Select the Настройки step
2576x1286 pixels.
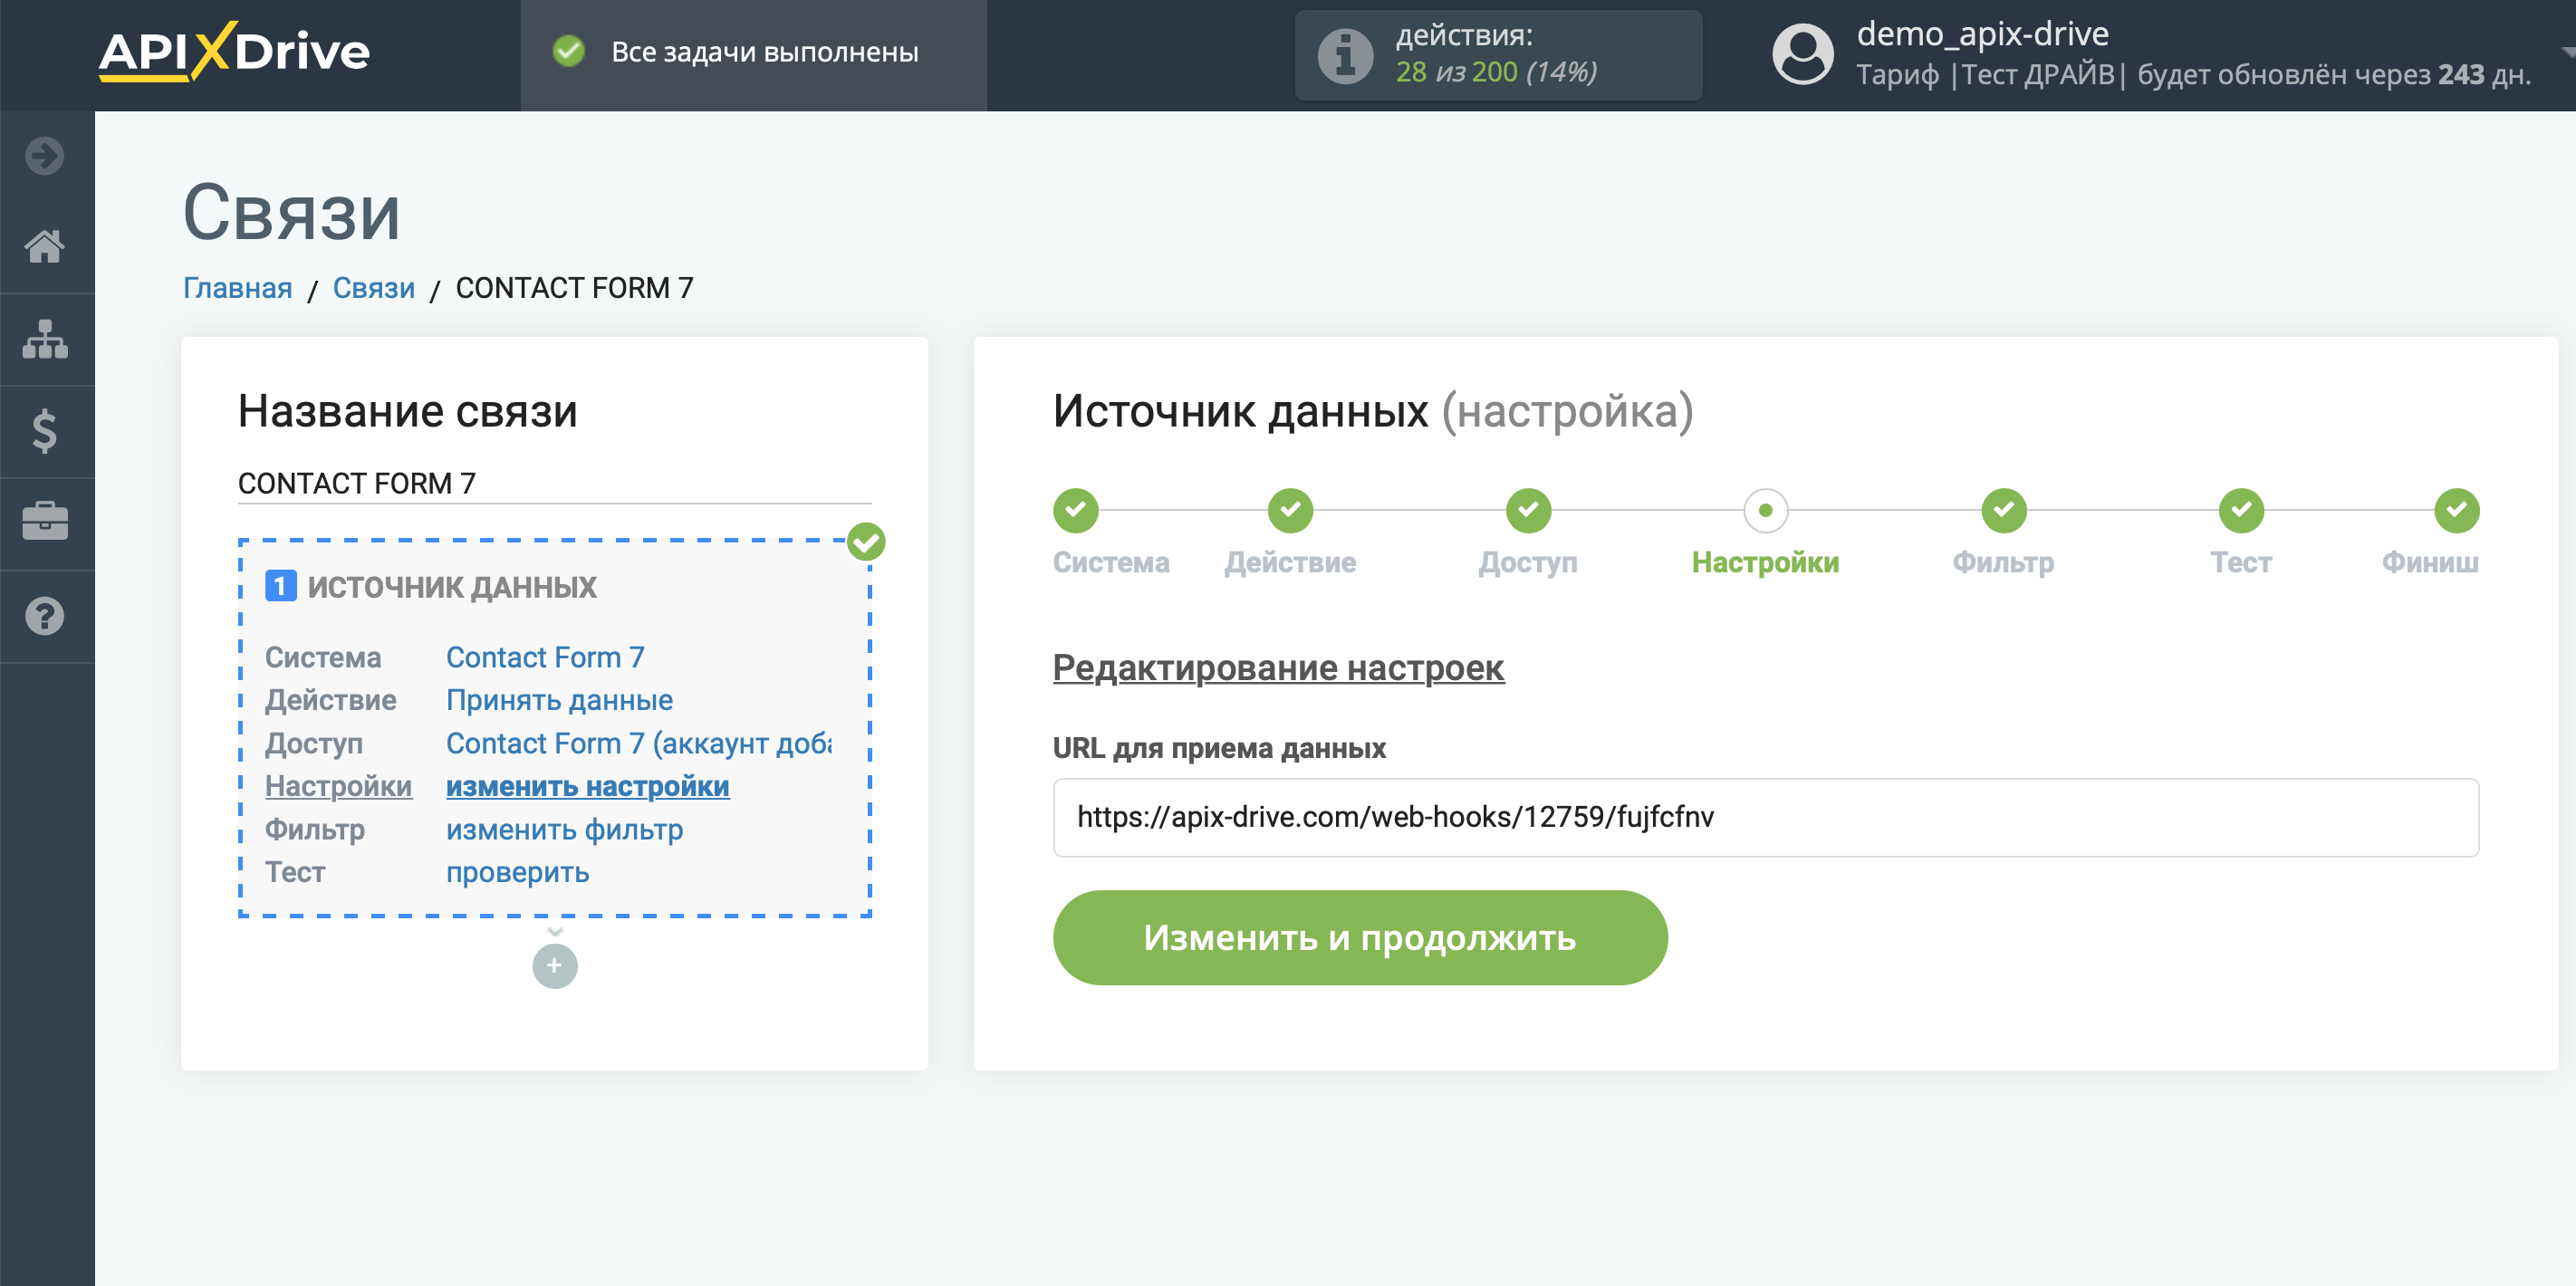coord(1765,511)
